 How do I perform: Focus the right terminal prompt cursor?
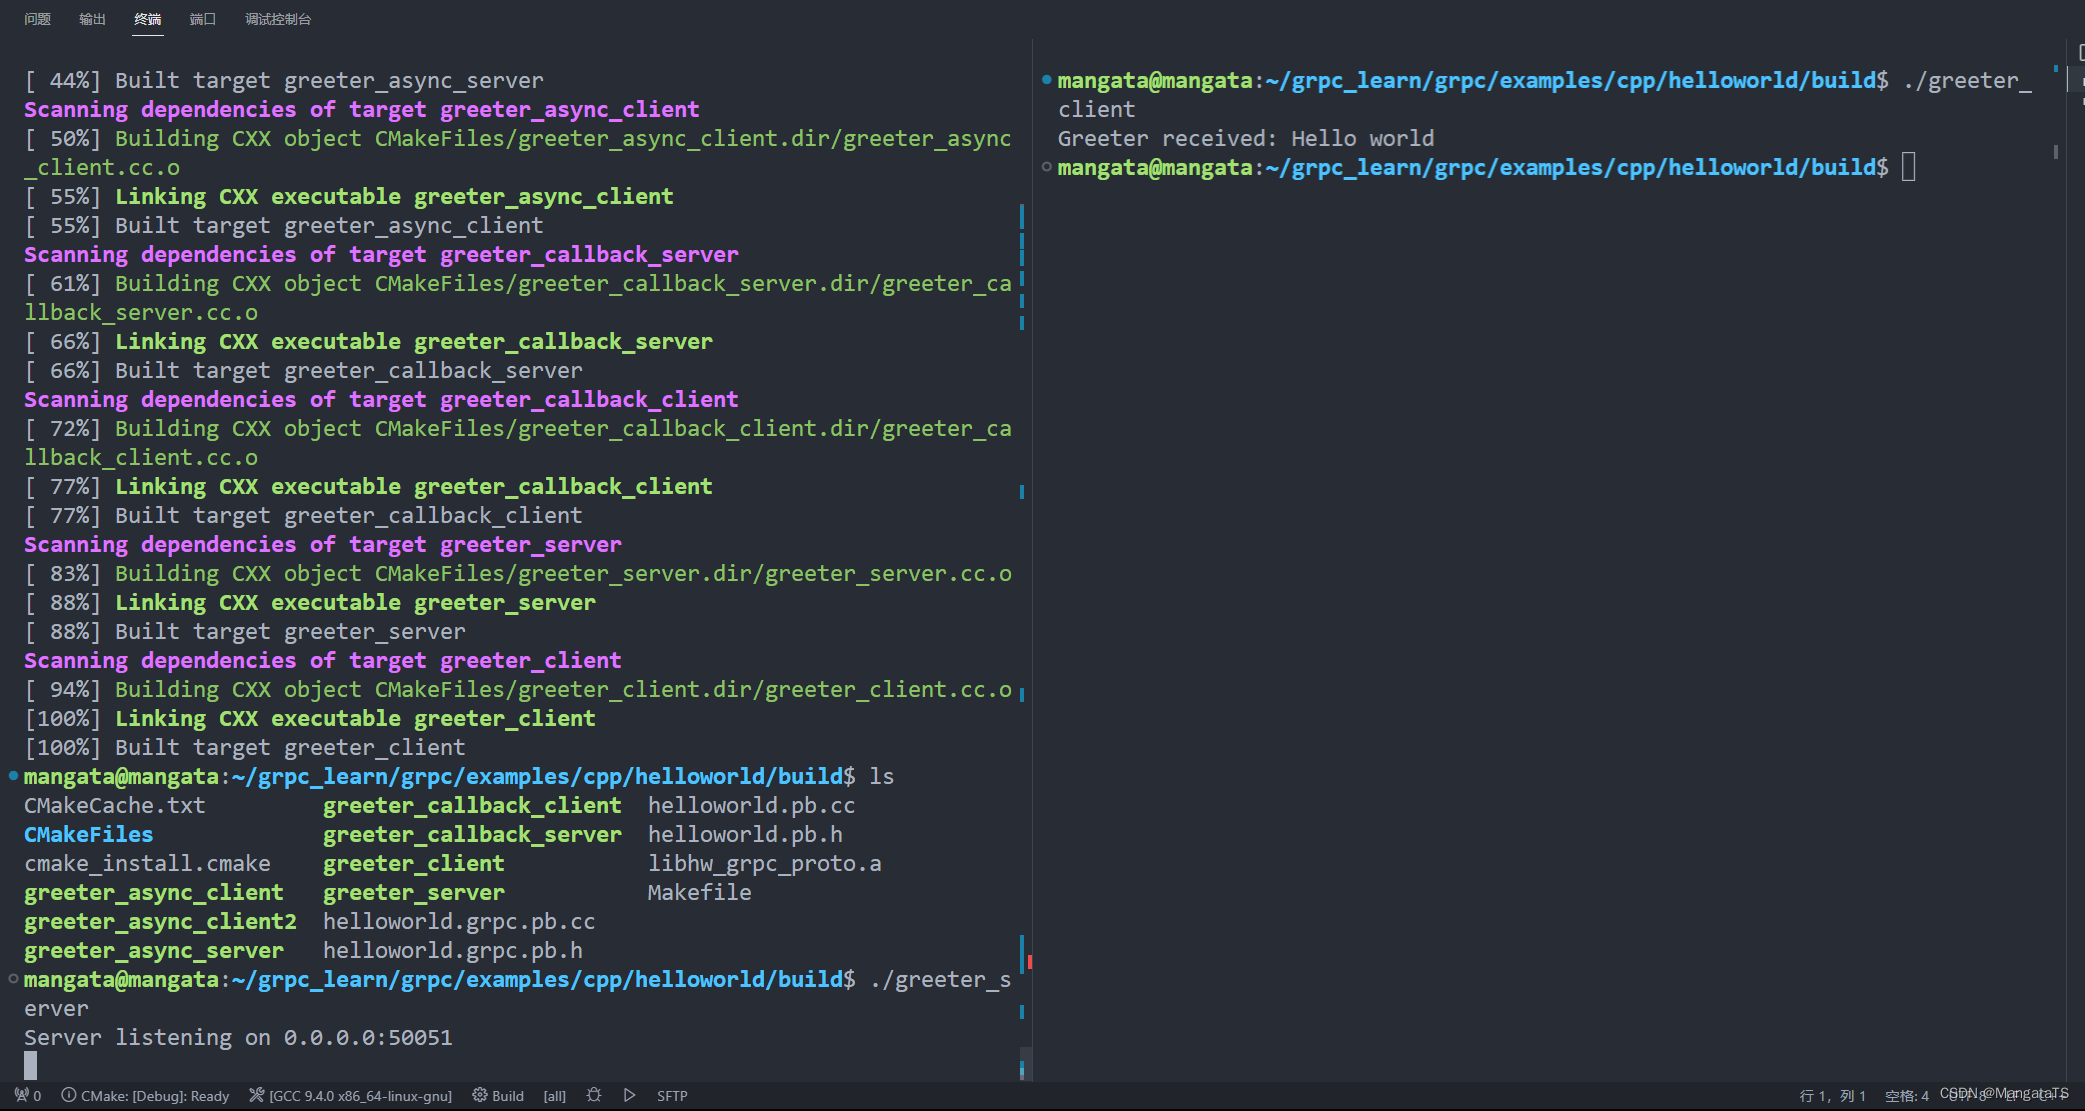point(1908,167)
